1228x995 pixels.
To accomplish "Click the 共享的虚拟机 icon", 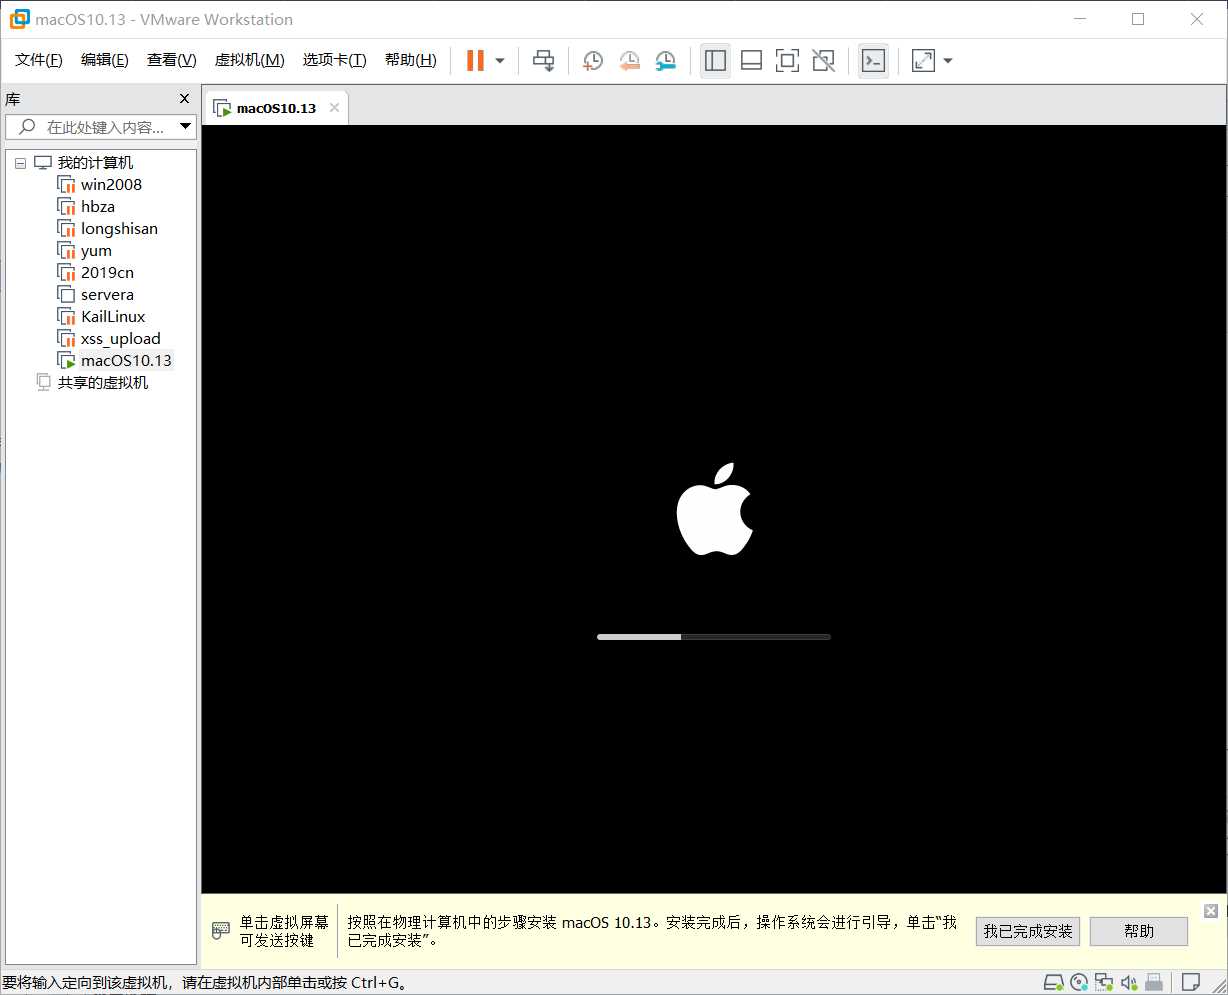I will [44, 383].
